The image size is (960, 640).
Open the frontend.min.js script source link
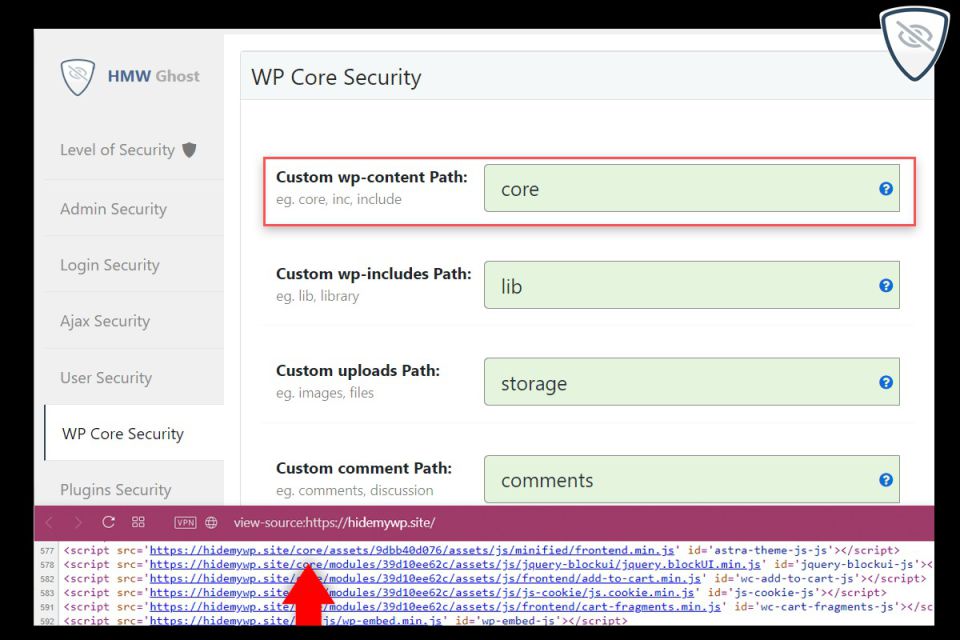pyautogui.click(x=410, y=550)
